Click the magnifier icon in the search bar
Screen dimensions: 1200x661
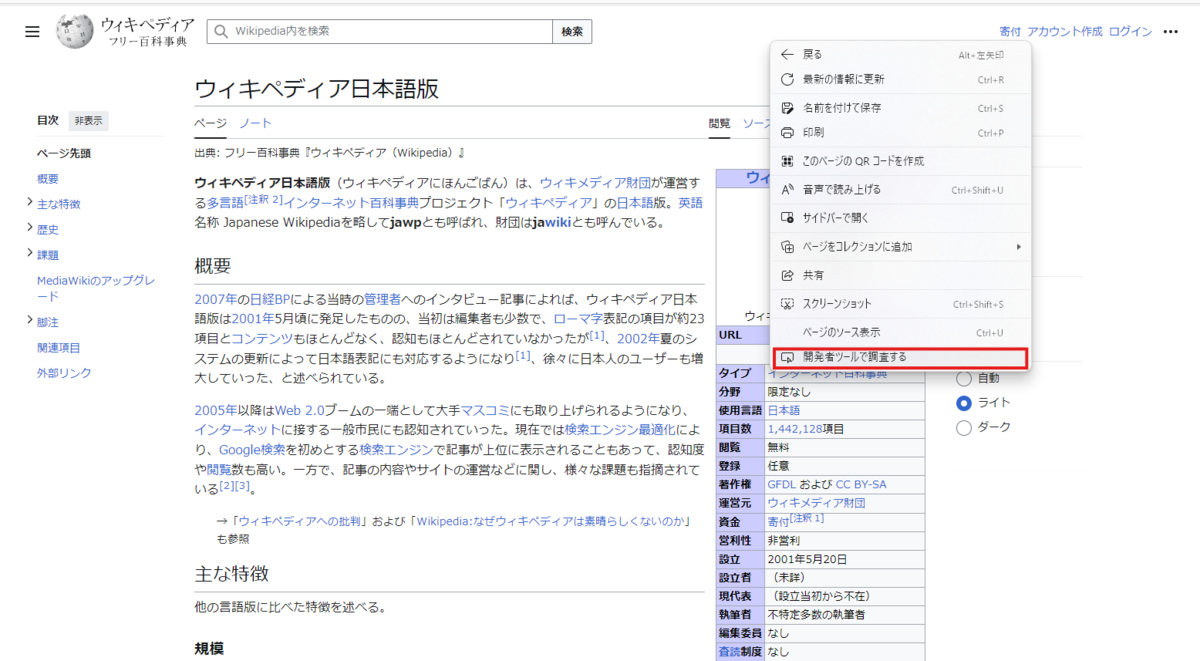[221, 31]
